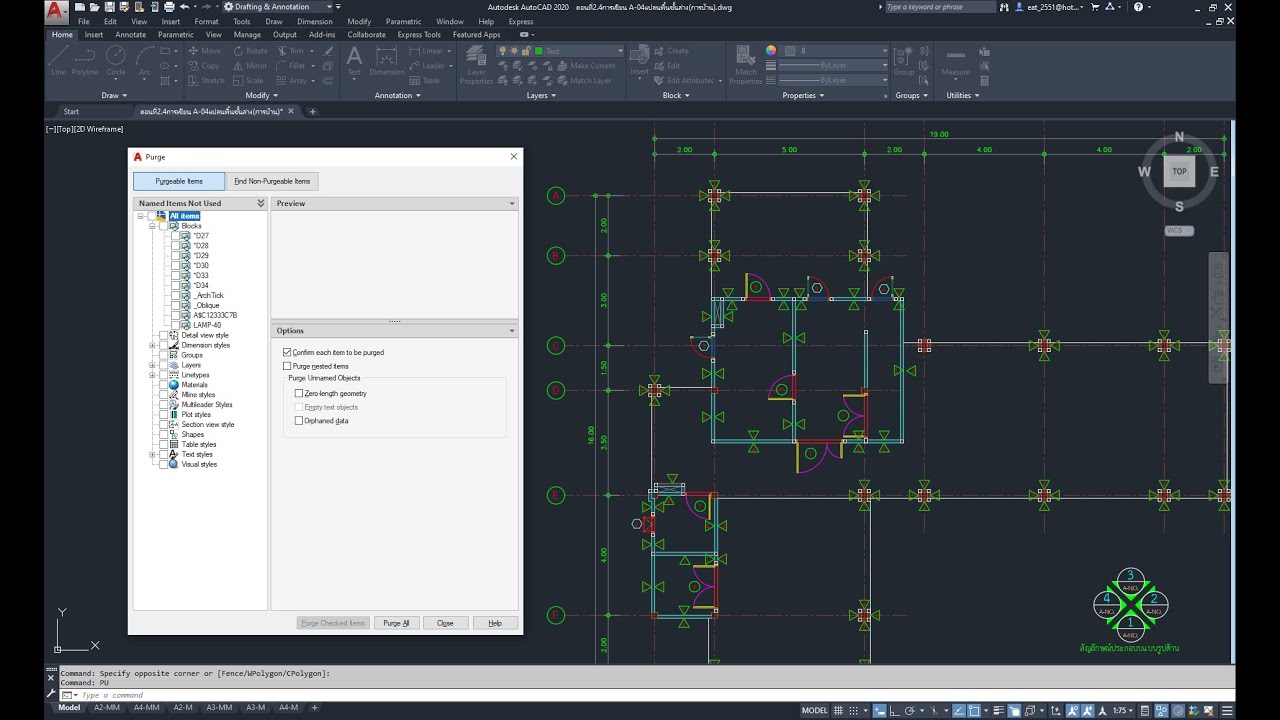1280x720 pixels.
Task: Switch to the A2-MM layout tab
Action: click(106, 707)
